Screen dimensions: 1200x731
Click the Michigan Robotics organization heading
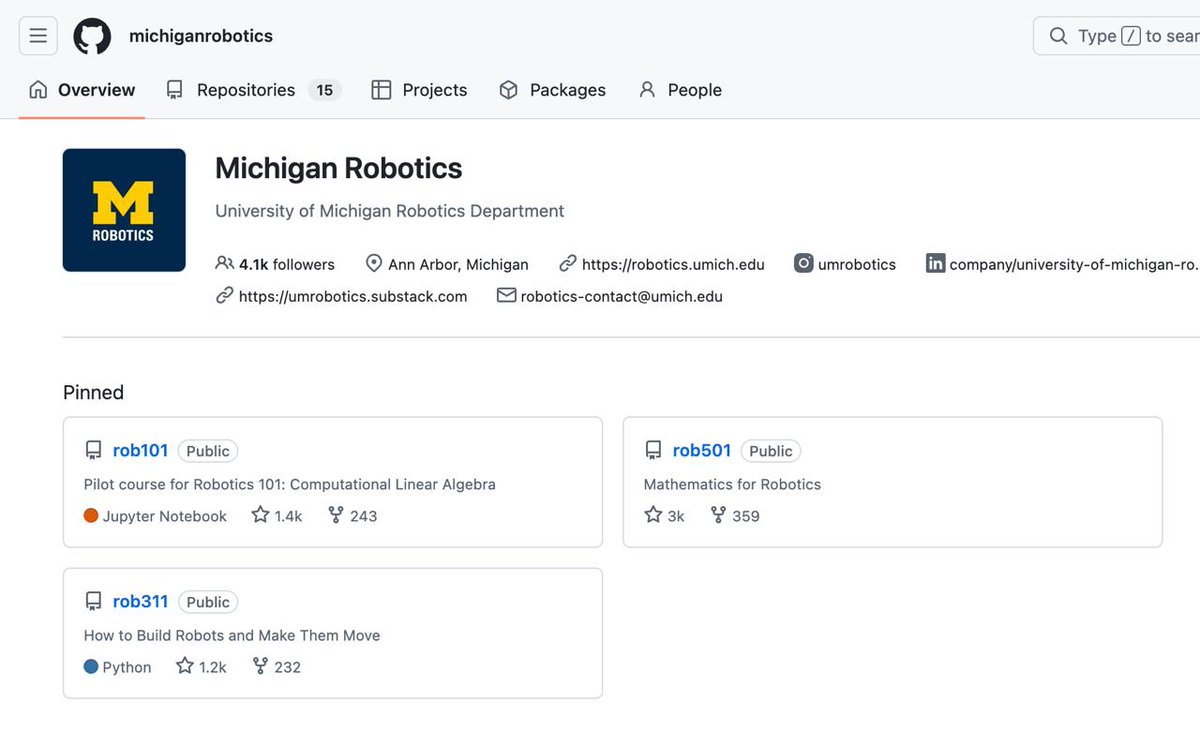tap(339, 168)
